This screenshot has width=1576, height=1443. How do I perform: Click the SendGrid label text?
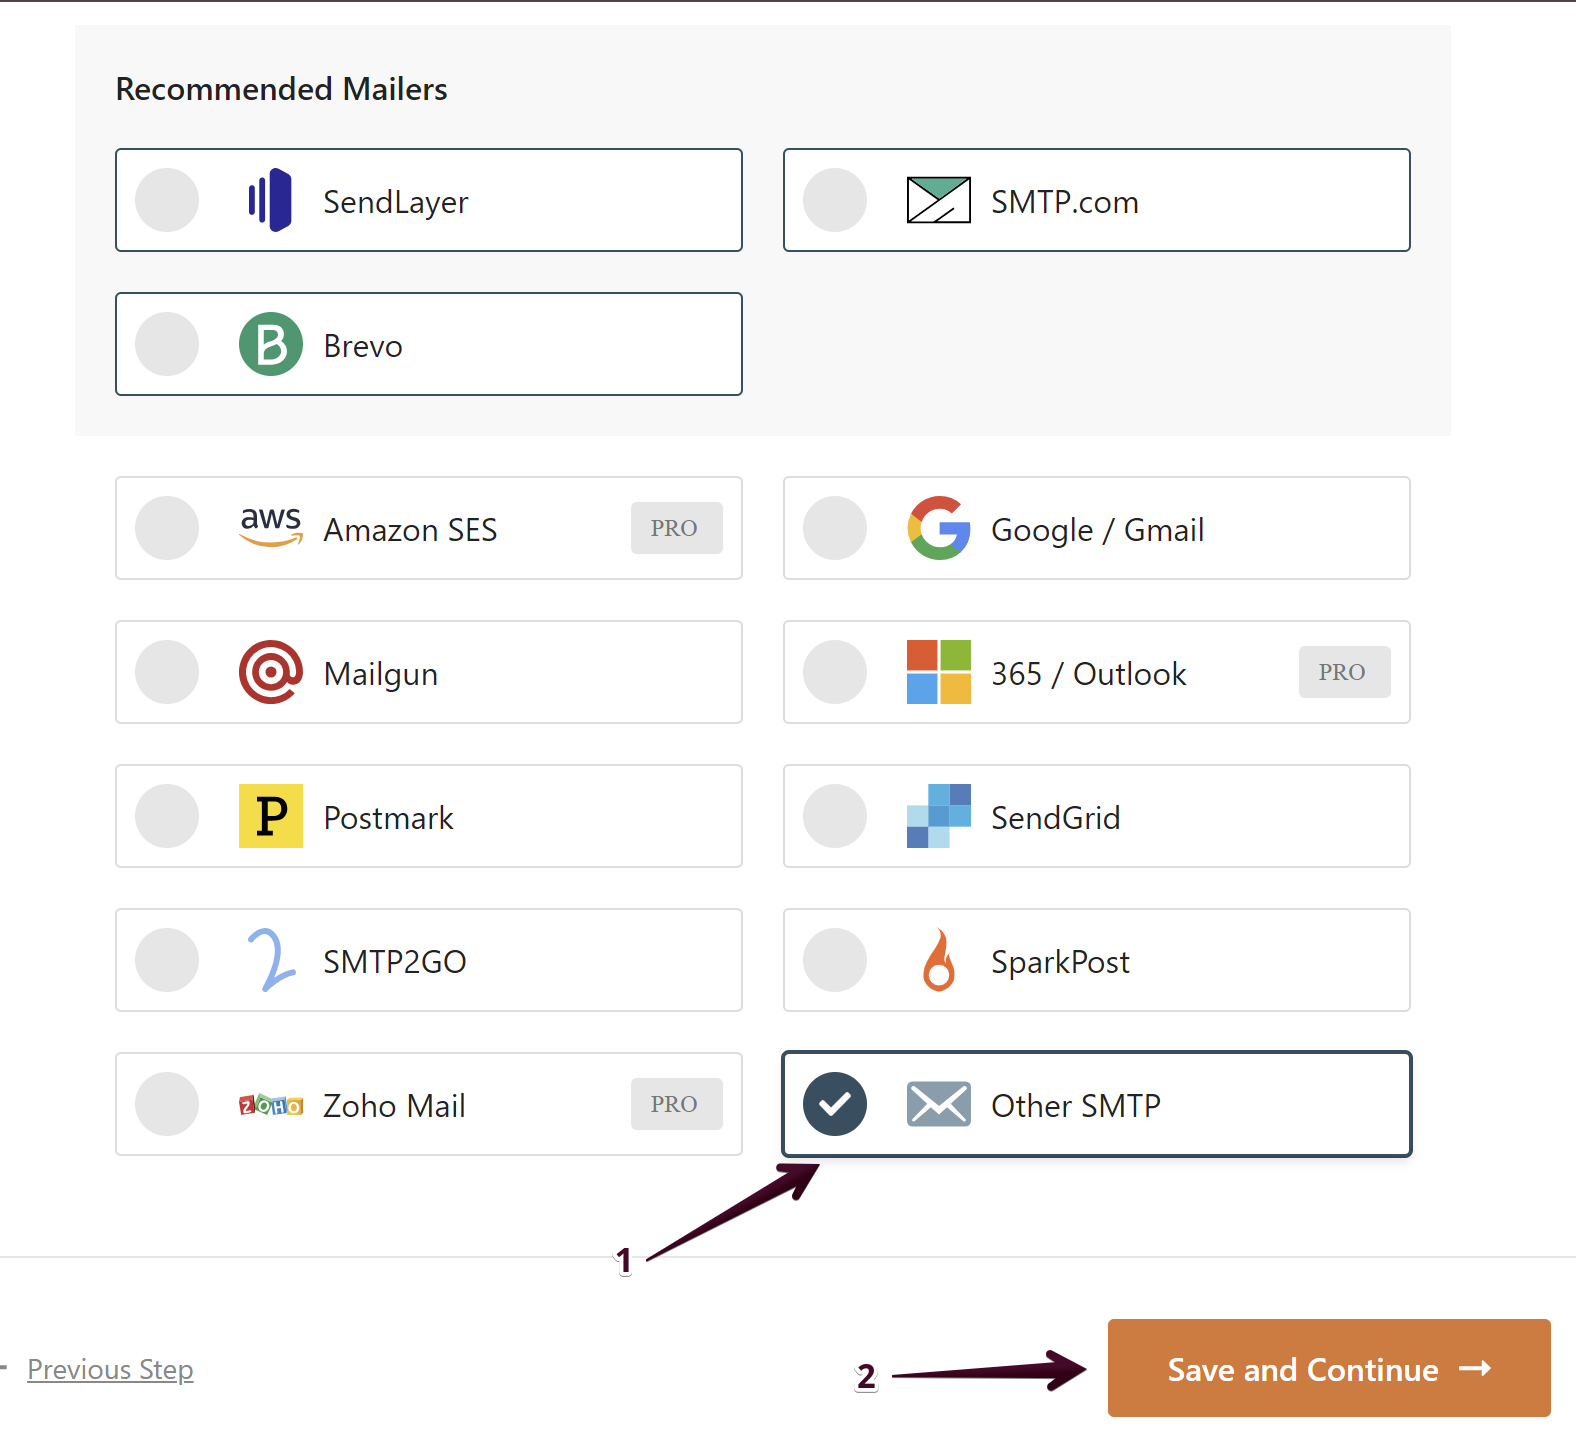[x=1055, y=818]
